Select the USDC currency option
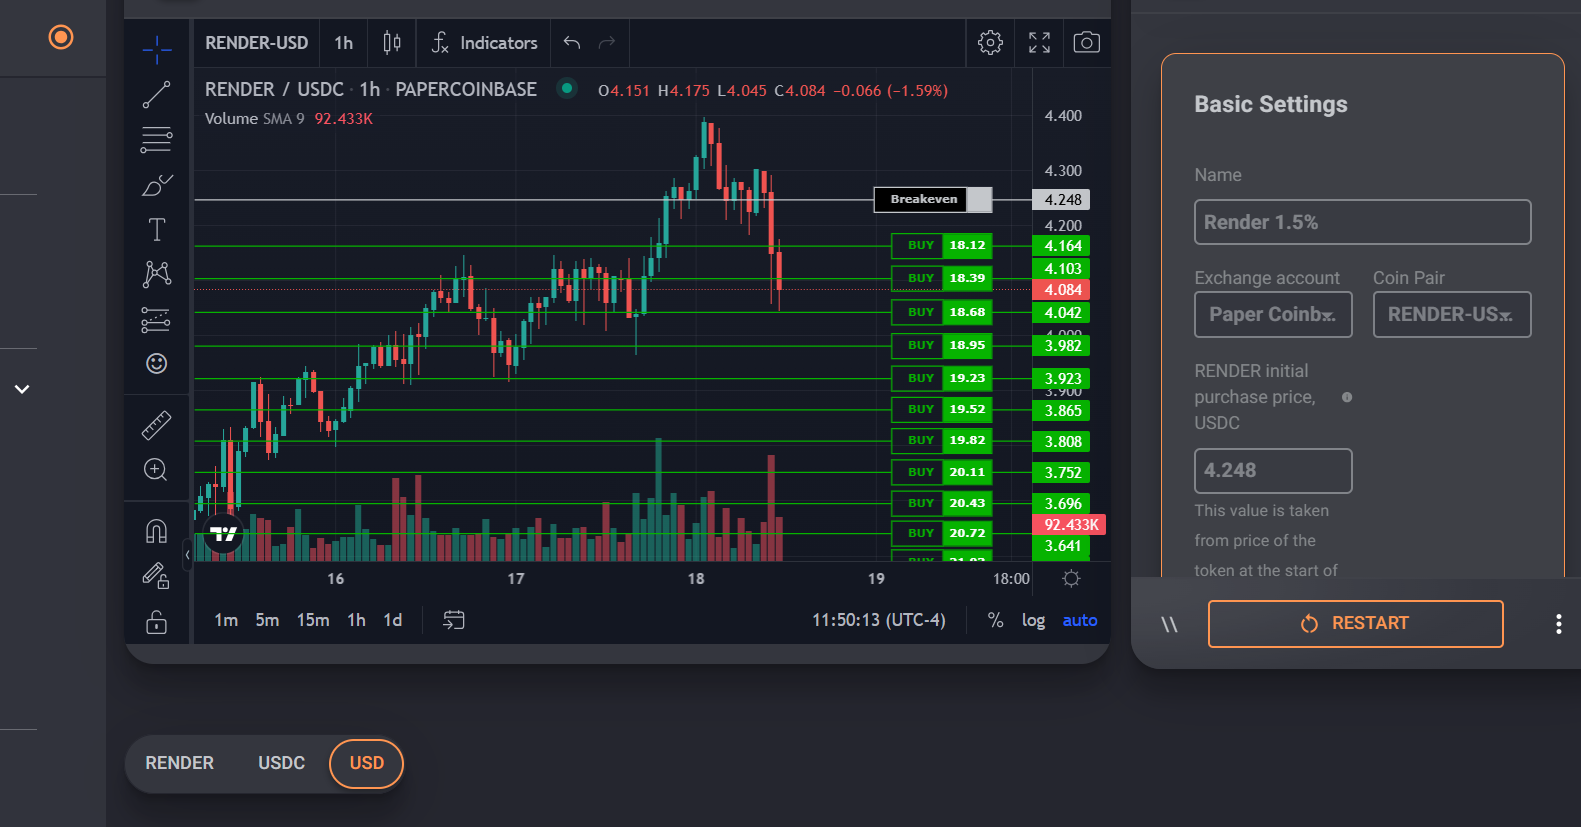The image size is (1581, 827). (282, 763)
